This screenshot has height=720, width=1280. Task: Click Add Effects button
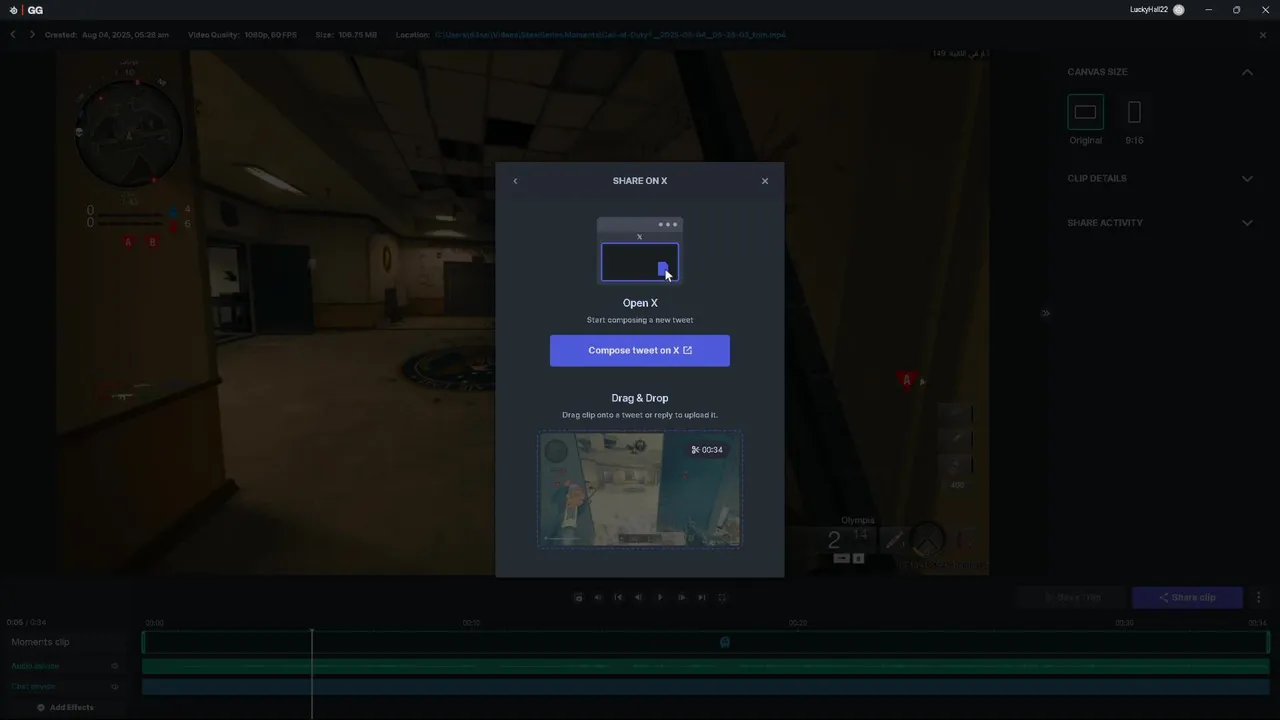click(65, 707)
